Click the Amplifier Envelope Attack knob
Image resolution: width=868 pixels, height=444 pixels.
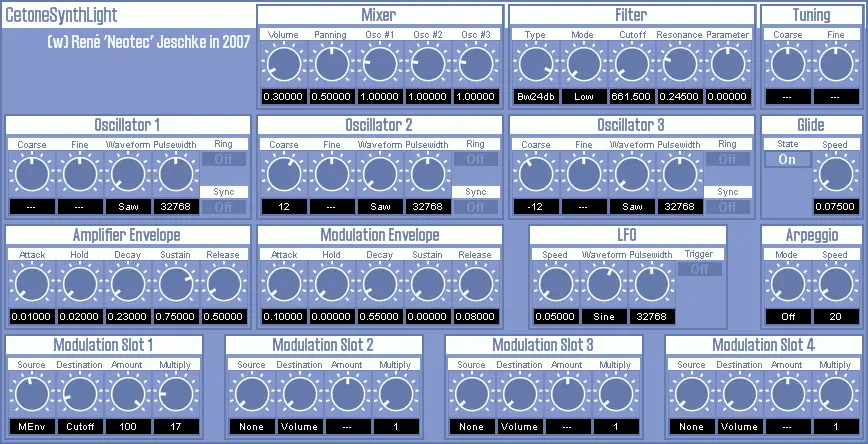32,285
